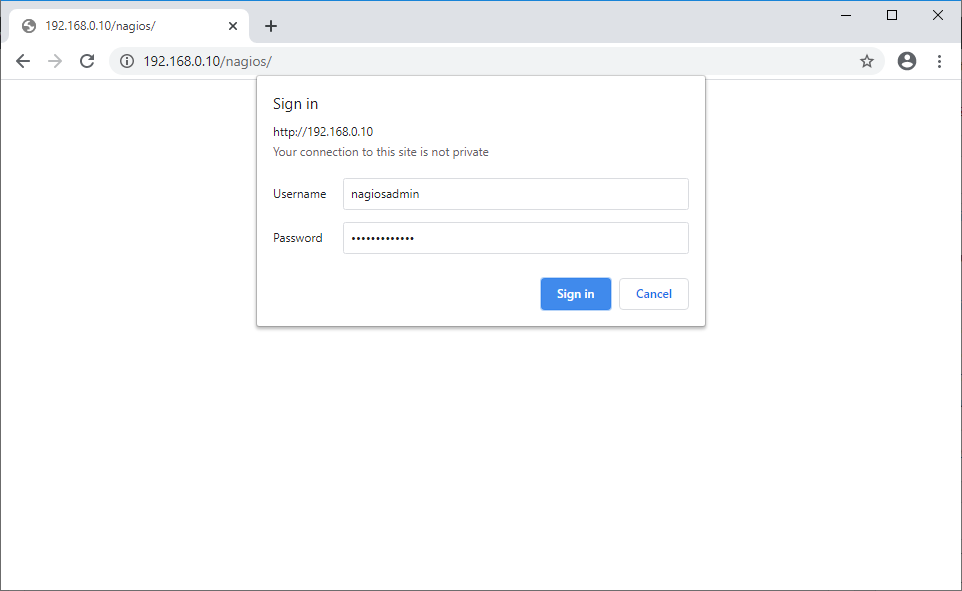Click the blue Sign in button

click(575, 294)
